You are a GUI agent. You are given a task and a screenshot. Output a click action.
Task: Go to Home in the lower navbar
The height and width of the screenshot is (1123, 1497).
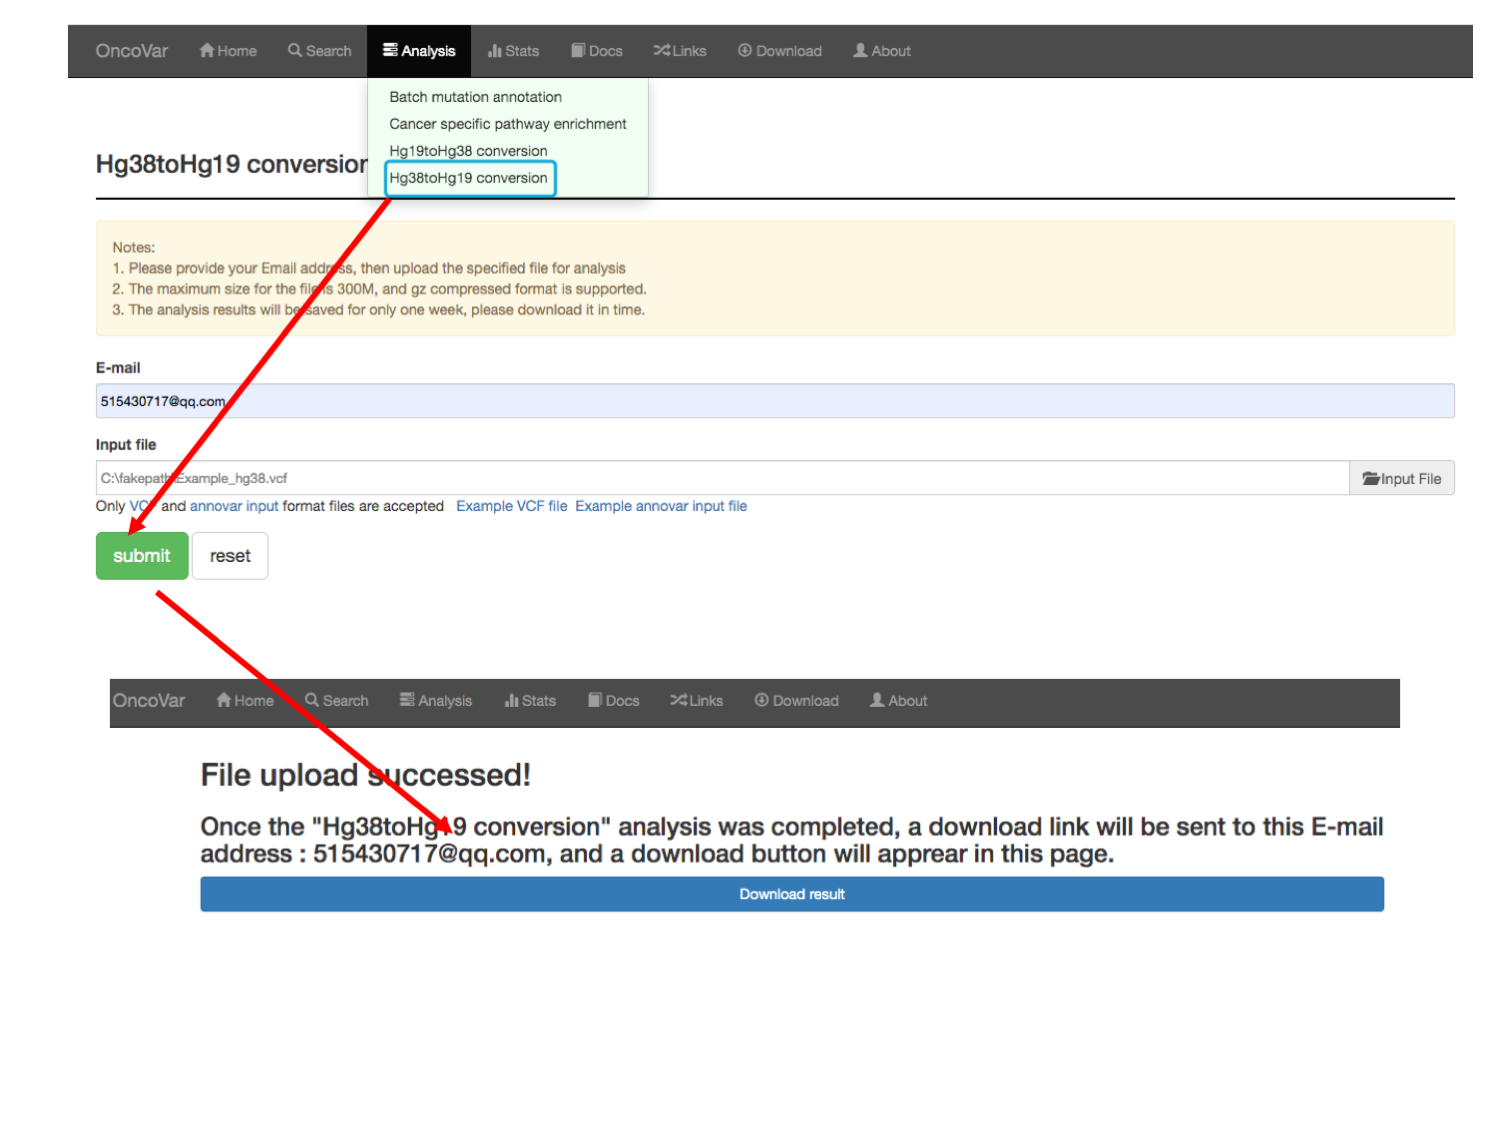(245, 701)
